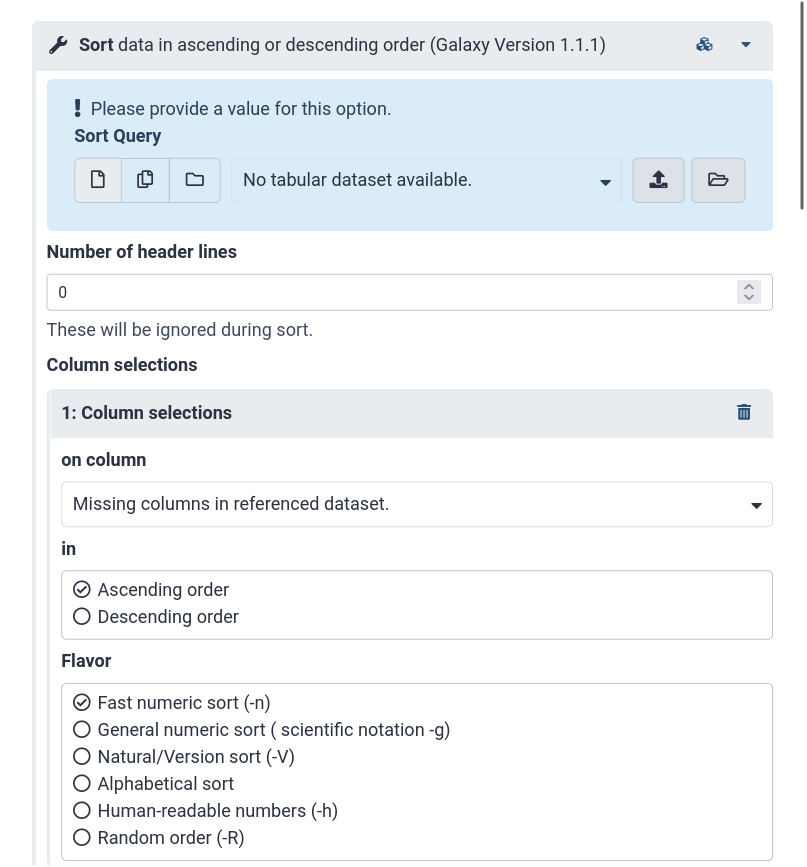This screenshot has width=807, height=867.
Task: Click the wrench icon in the Sort header
Action: [x=58, y=44]
